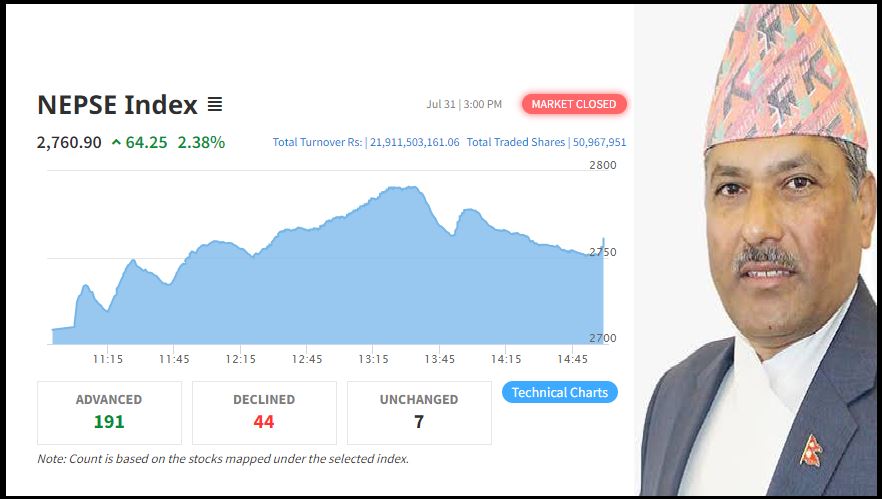The width and height of the screenshot is (882, 499).
Task: Select the UNCHANGED 7 stocks box
Action: (x=419, y=412)
